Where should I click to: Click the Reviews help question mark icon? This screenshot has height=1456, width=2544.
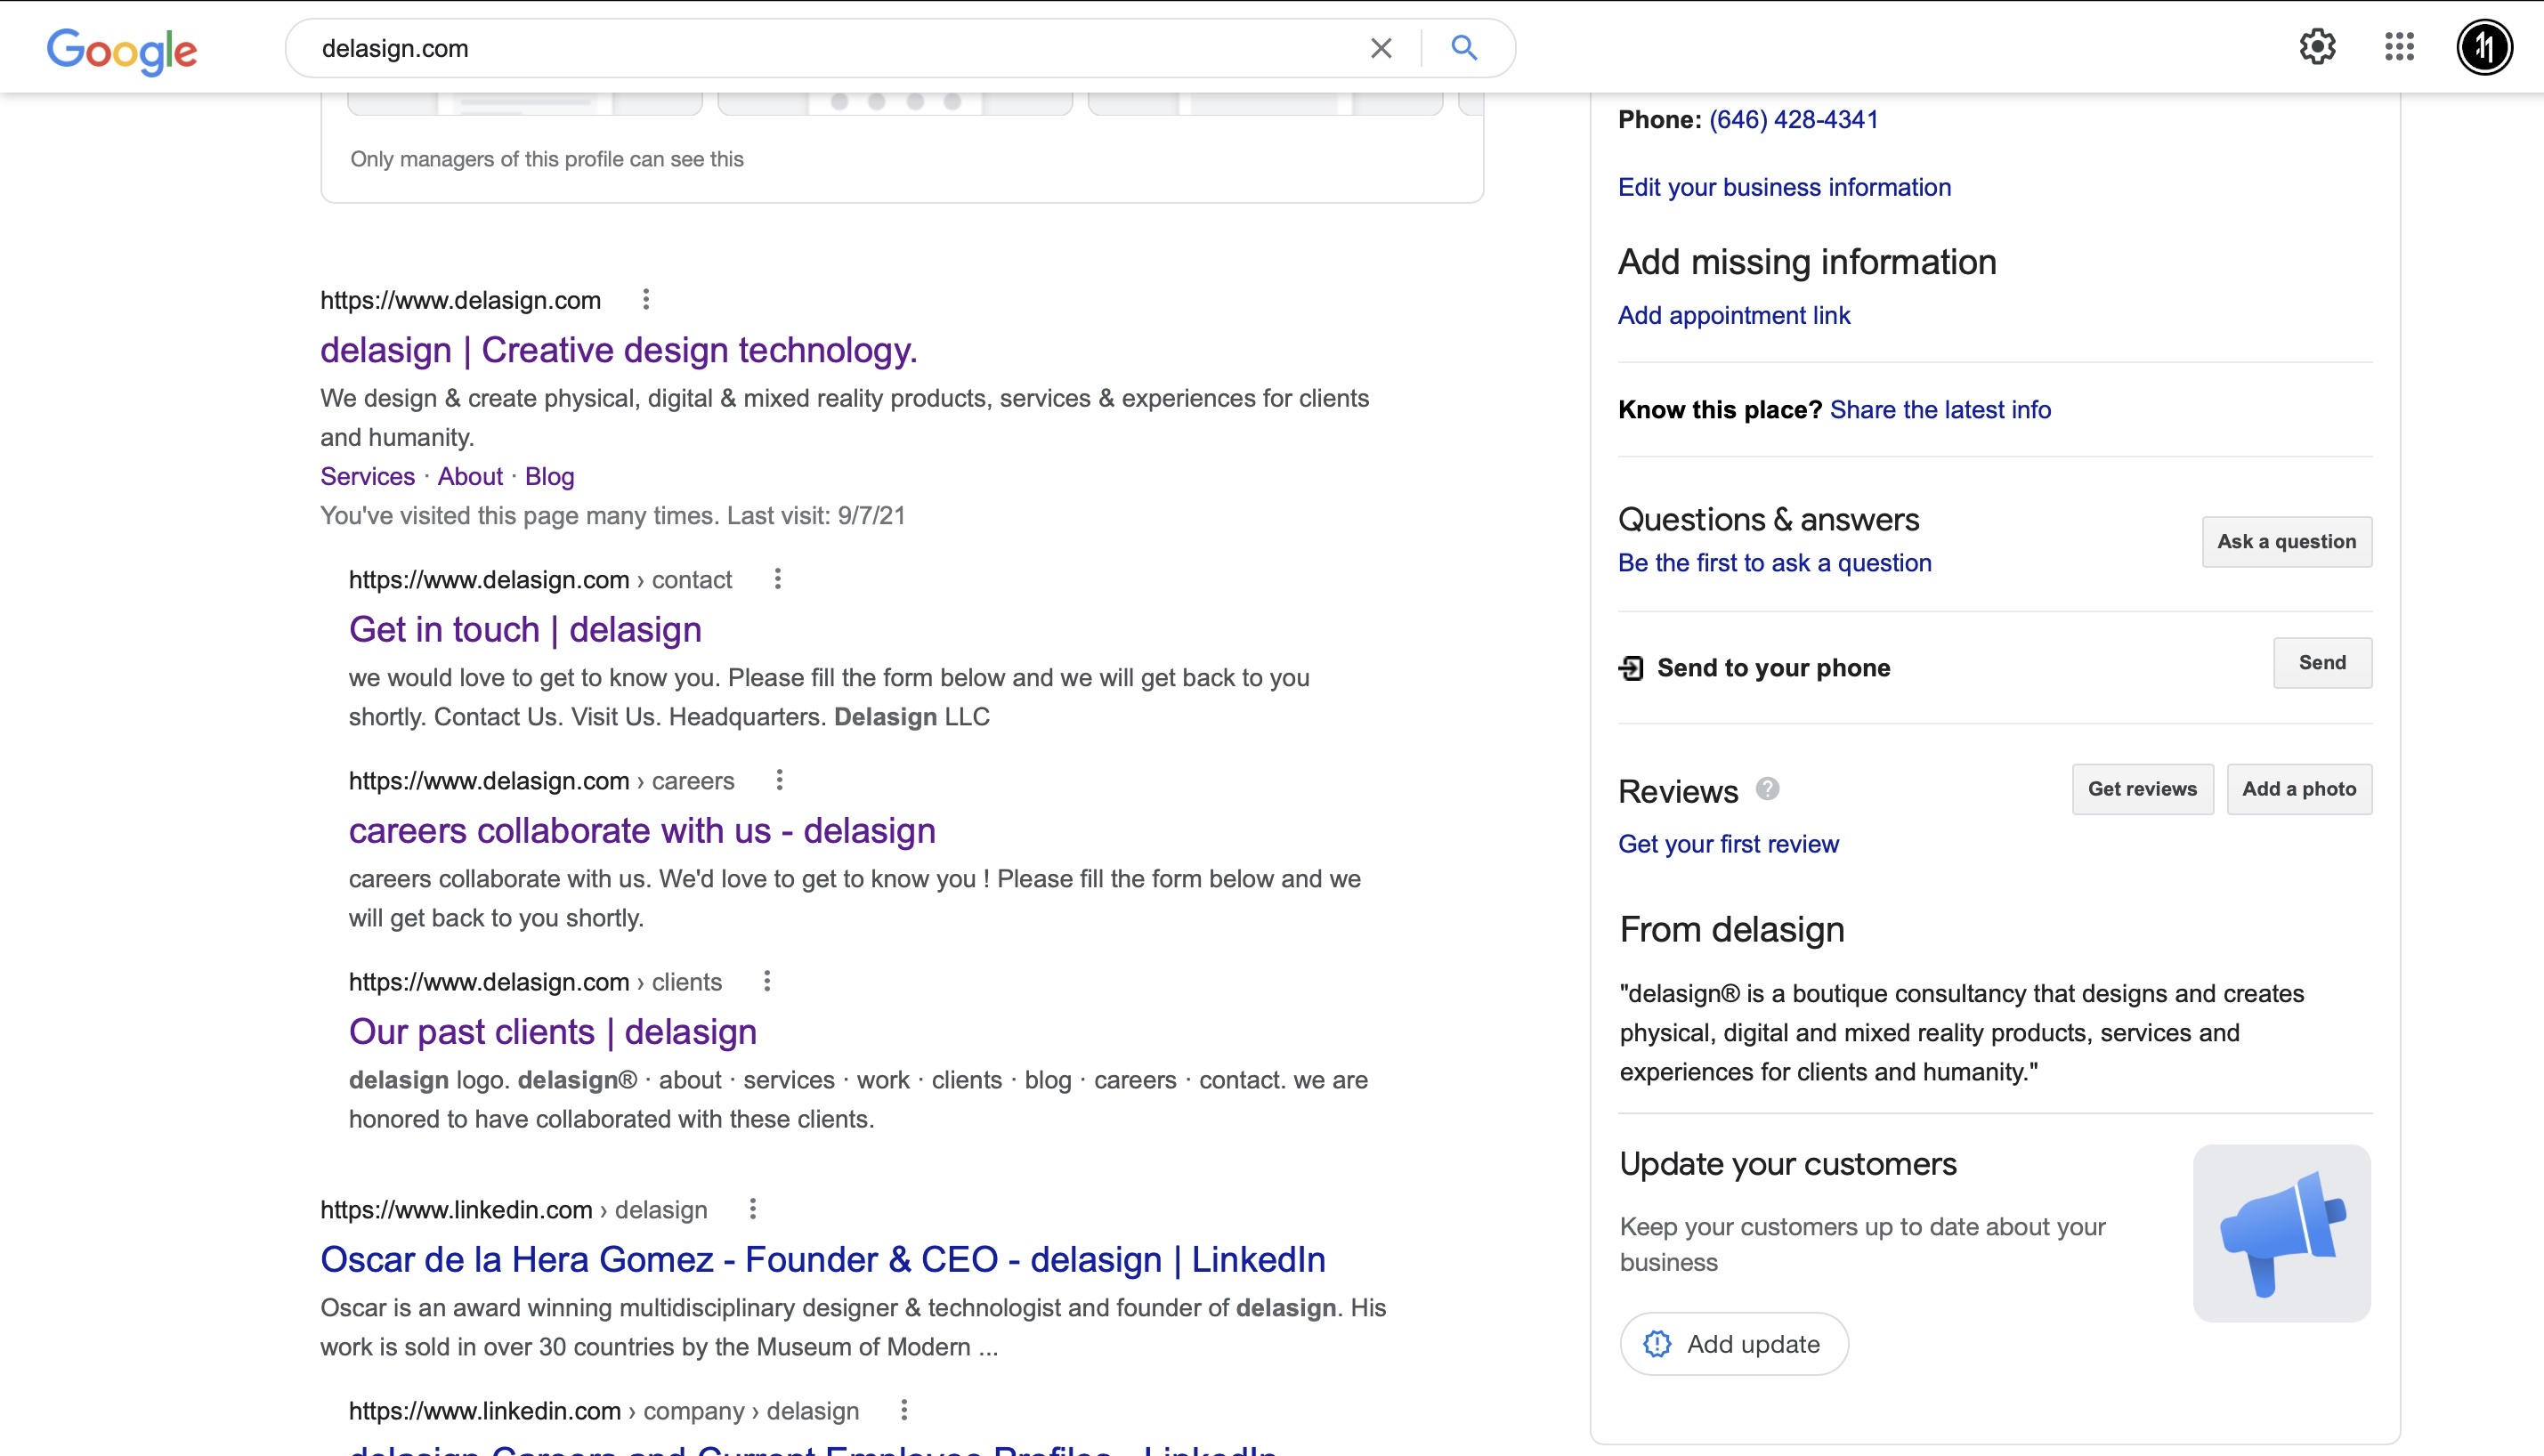point(1767,789)
